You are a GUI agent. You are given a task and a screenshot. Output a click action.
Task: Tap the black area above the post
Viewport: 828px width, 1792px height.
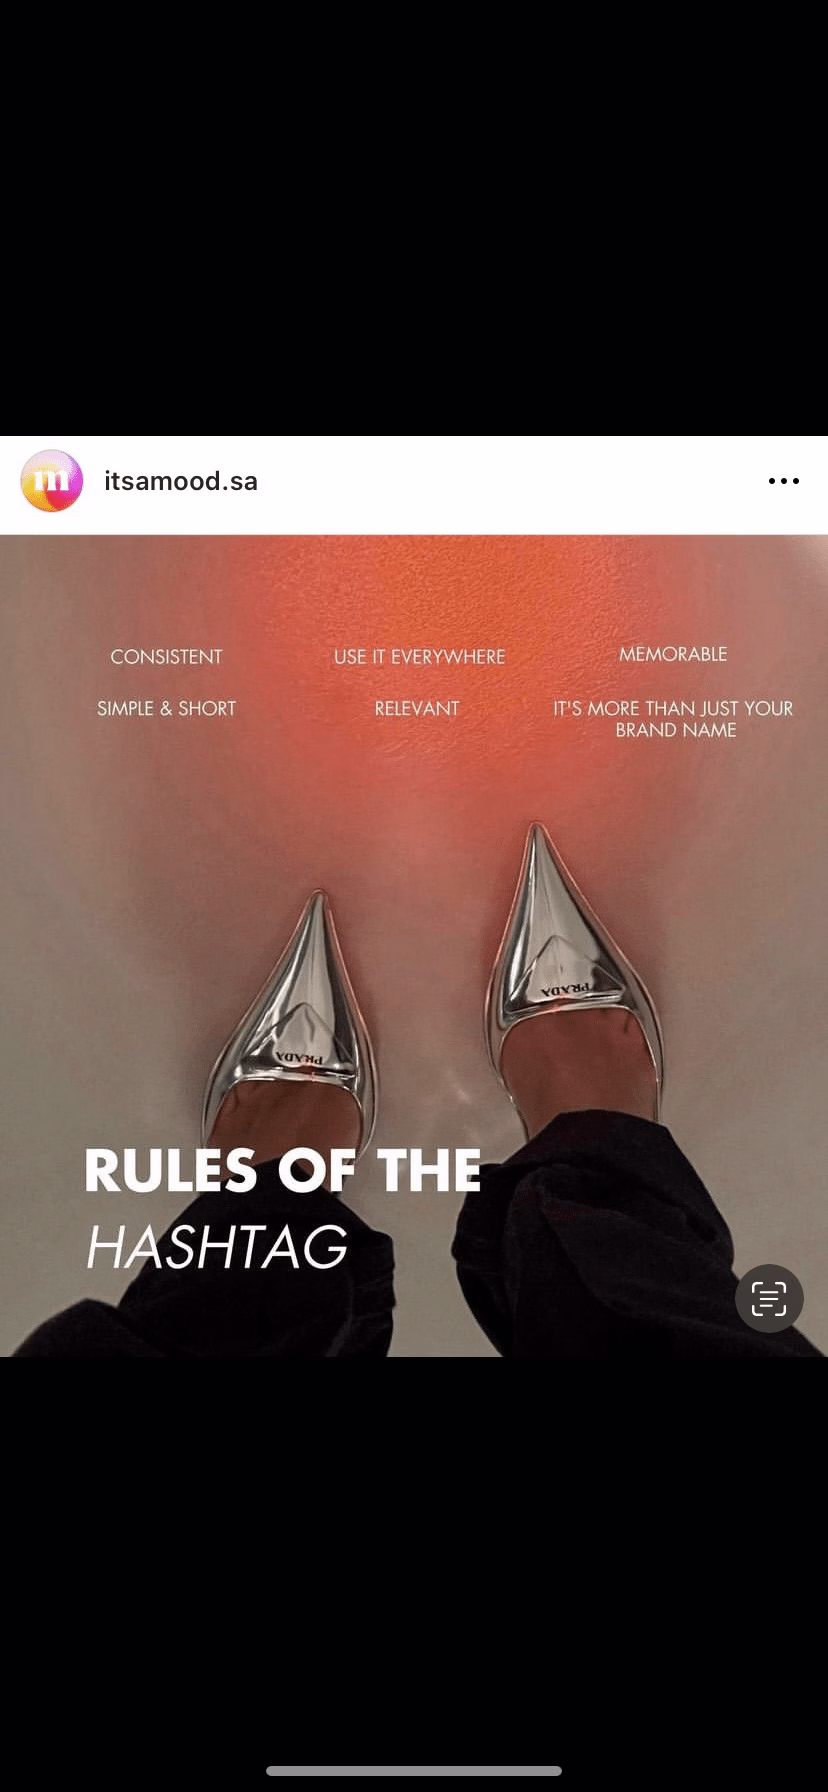pyautogui.click(x=414, y=218)
